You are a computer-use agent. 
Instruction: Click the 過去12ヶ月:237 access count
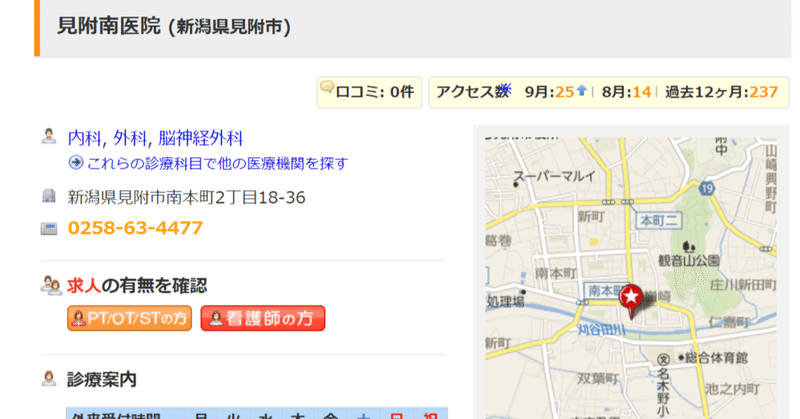click(x=722, y=92)
